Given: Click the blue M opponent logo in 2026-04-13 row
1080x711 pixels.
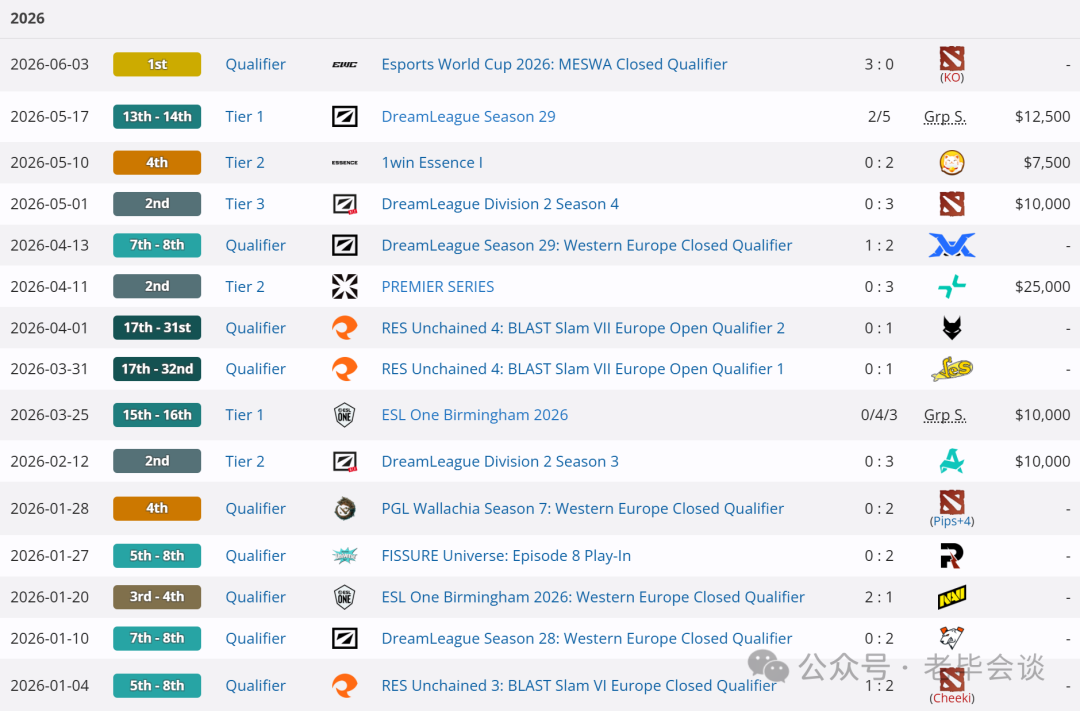Looking at the screenshot, I should point(952,245).
